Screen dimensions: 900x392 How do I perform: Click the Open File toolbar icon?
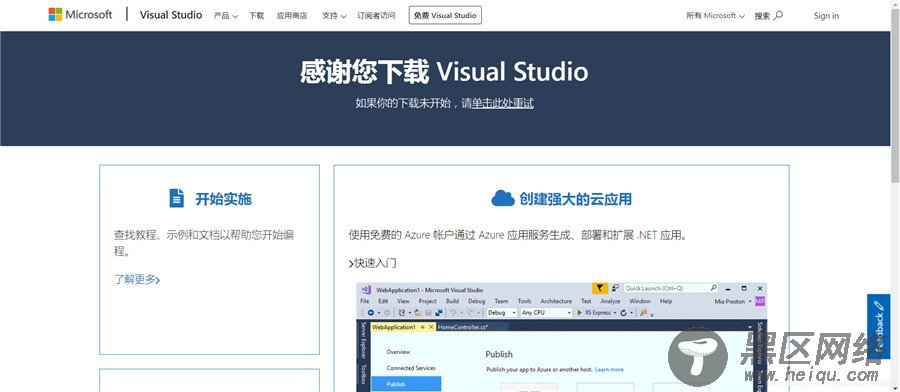coord(418,313)
